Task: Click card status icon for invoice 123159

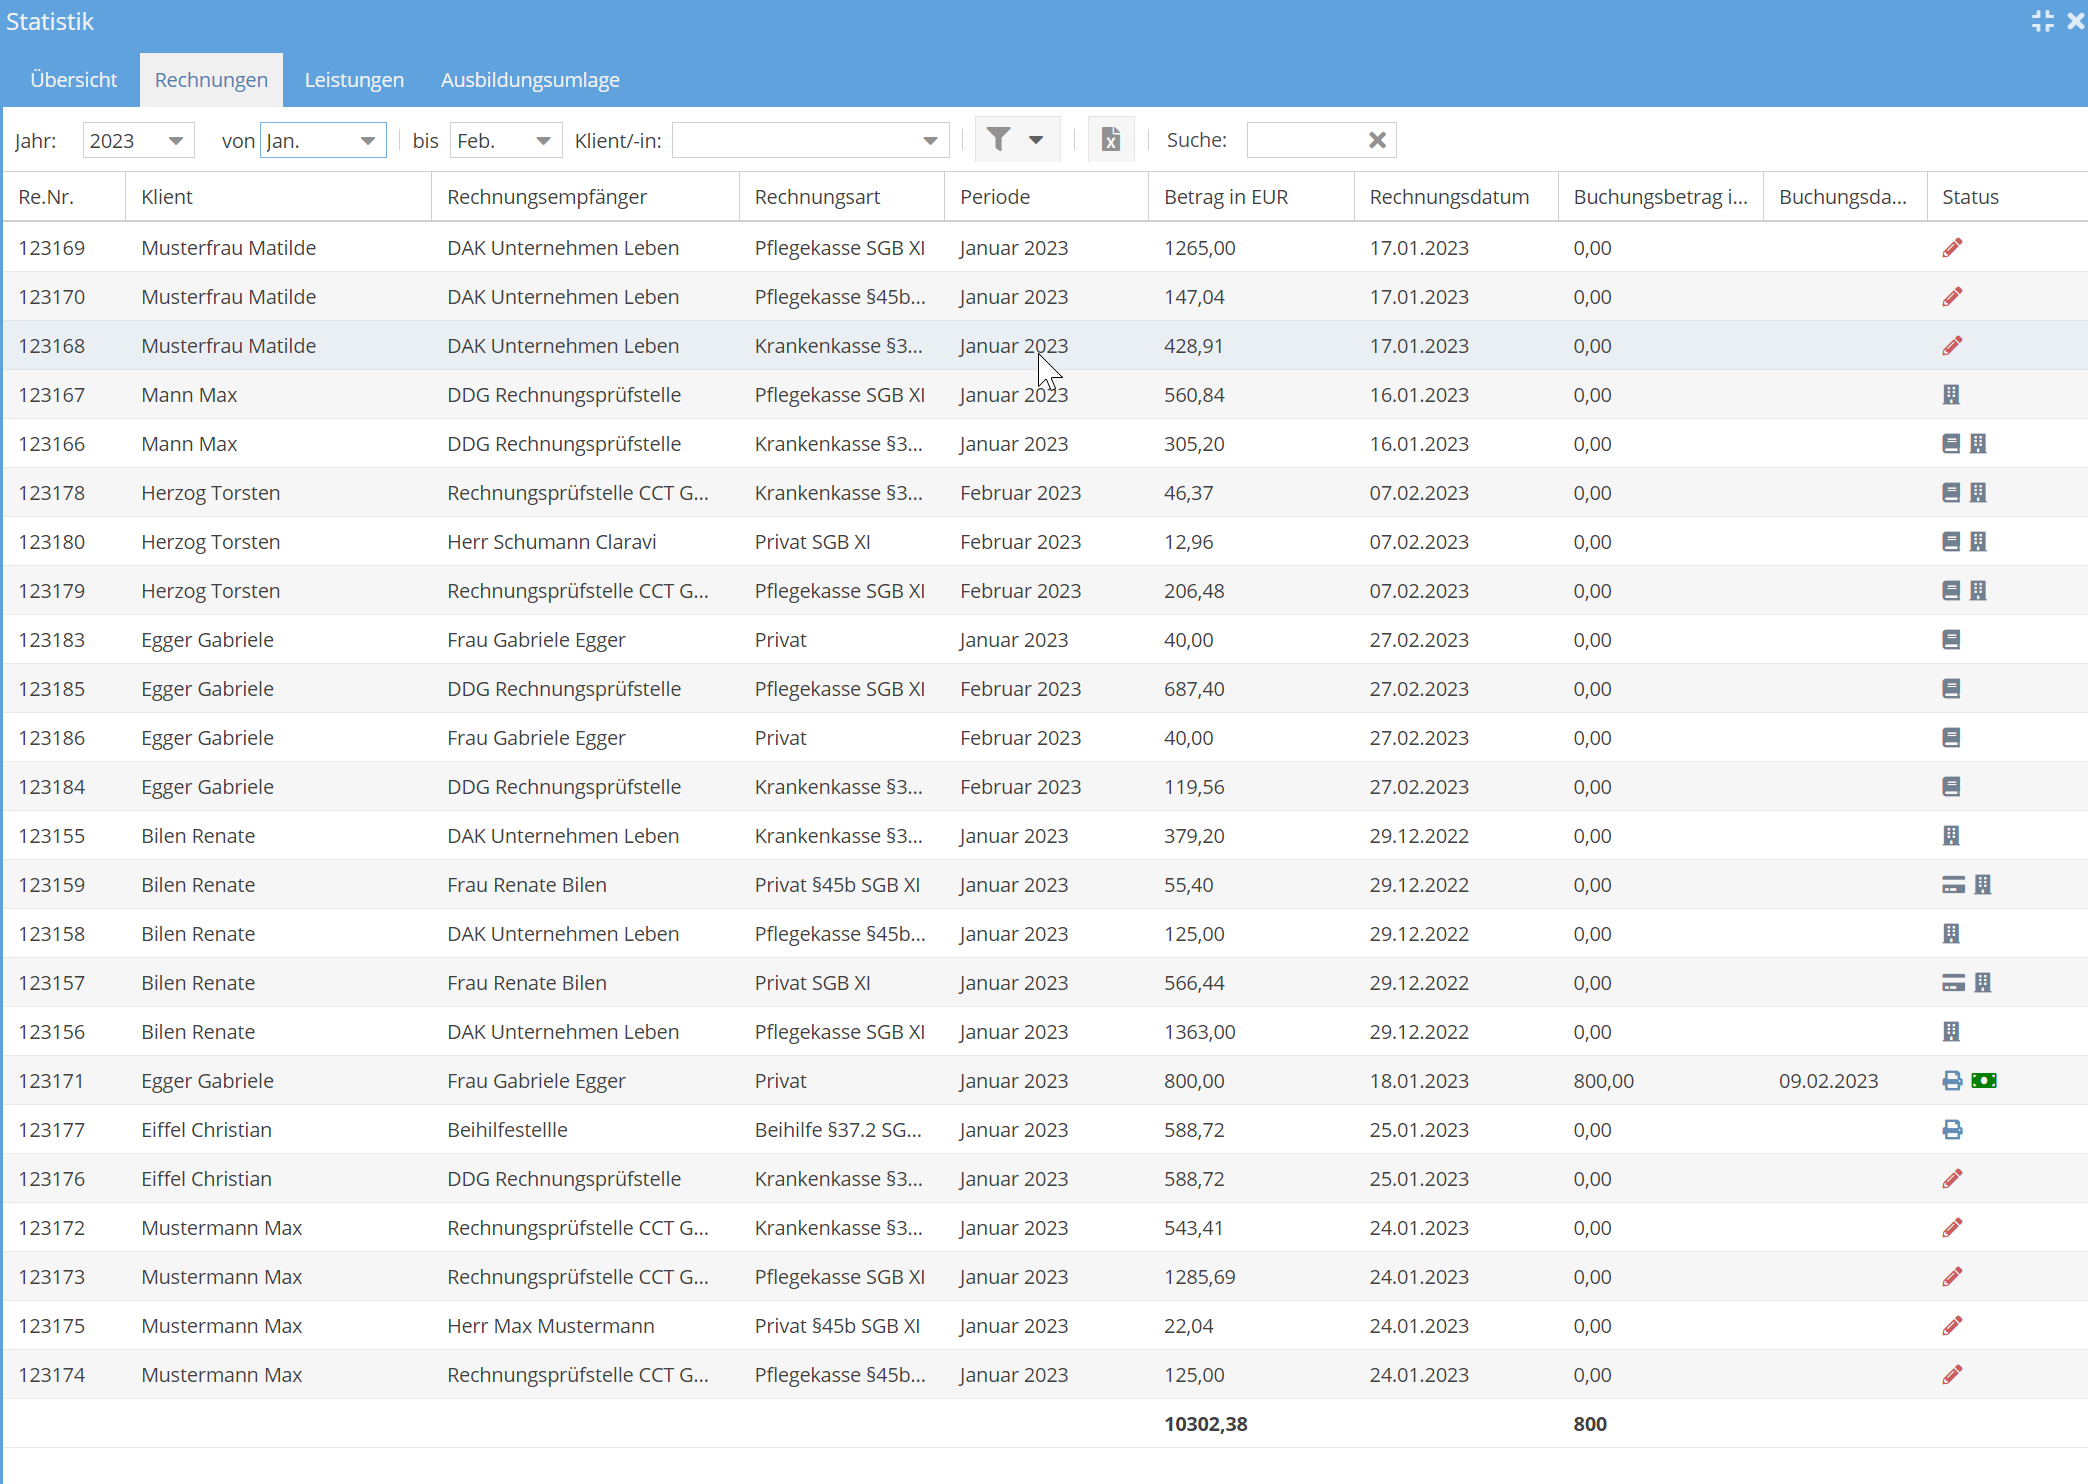Action: point(1953,885)
